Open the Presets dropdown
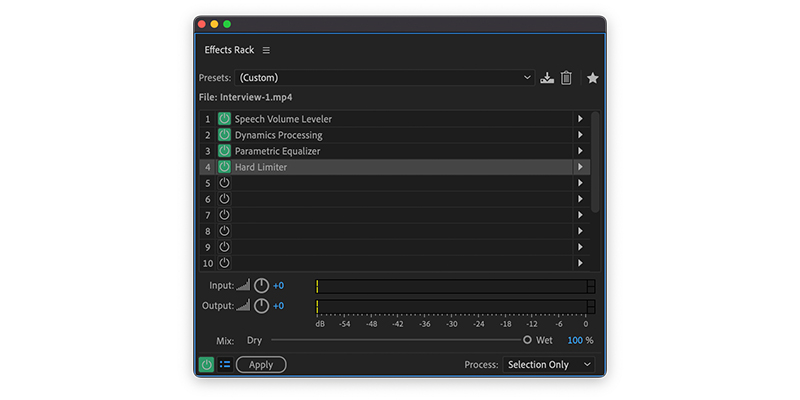Screen dimensions: 800x400 point(385,78)
